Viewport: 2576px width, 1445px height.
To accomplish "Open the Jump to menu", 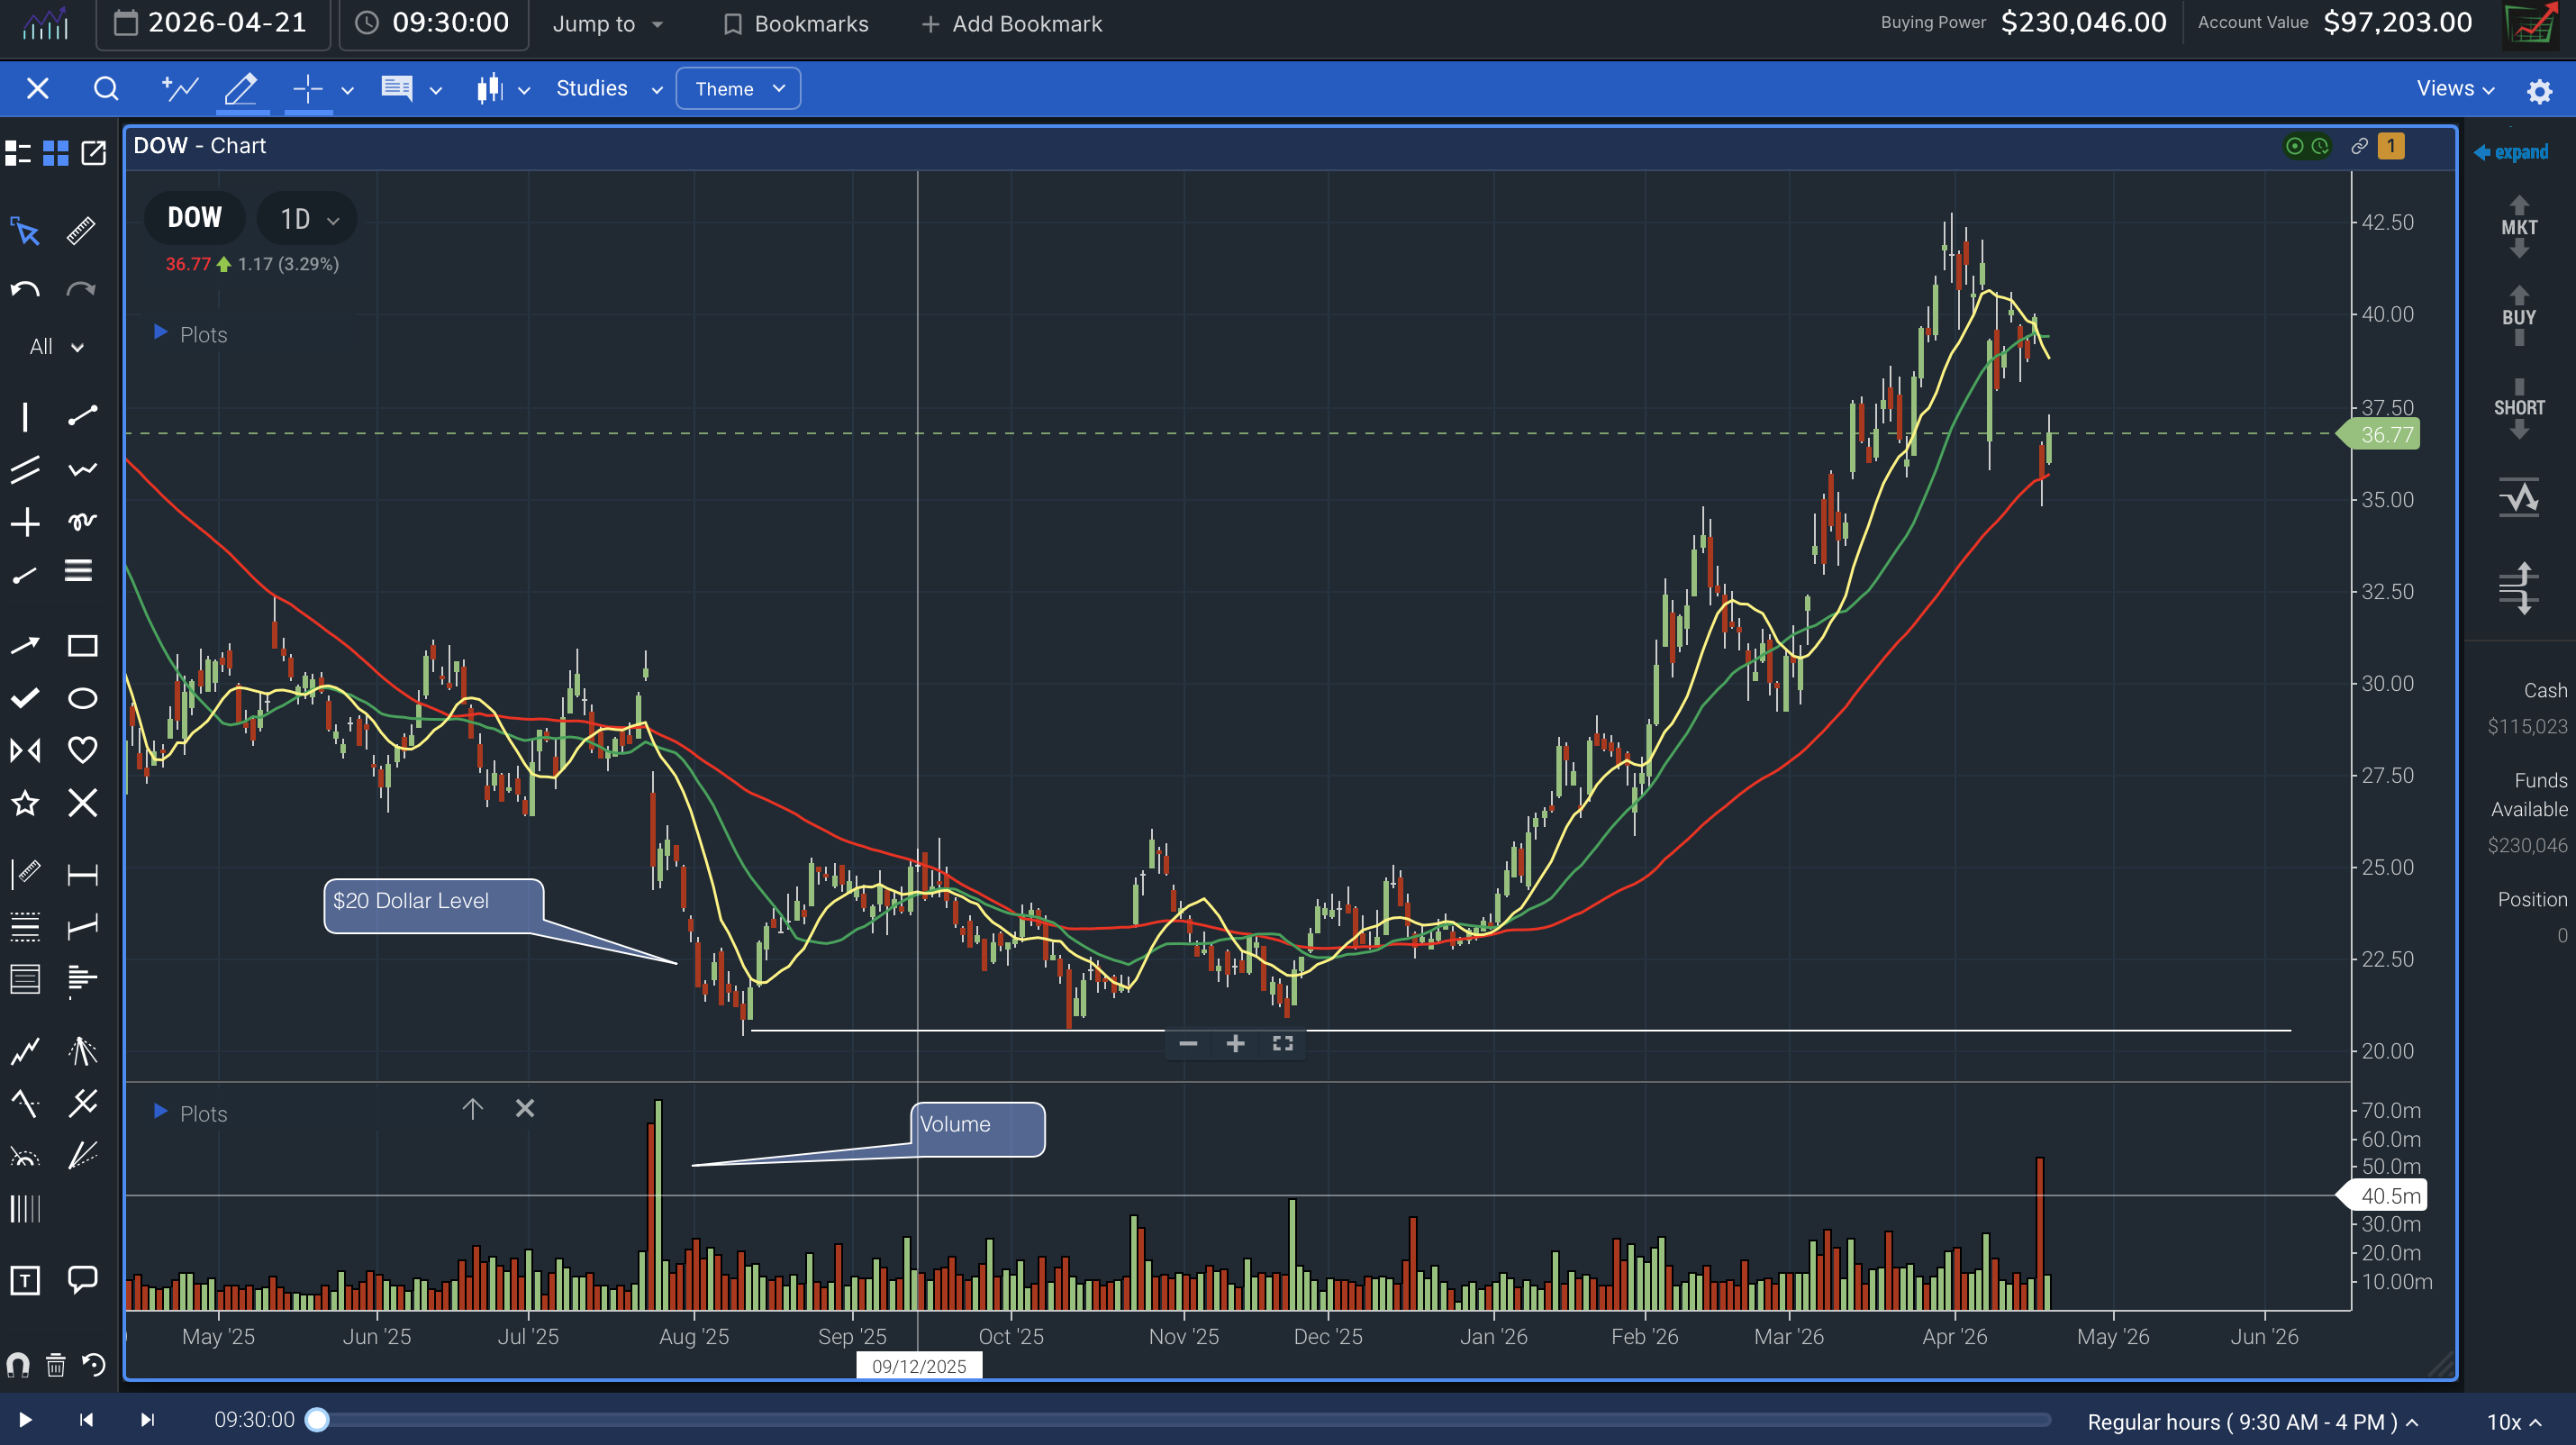I will click(605, 23).
